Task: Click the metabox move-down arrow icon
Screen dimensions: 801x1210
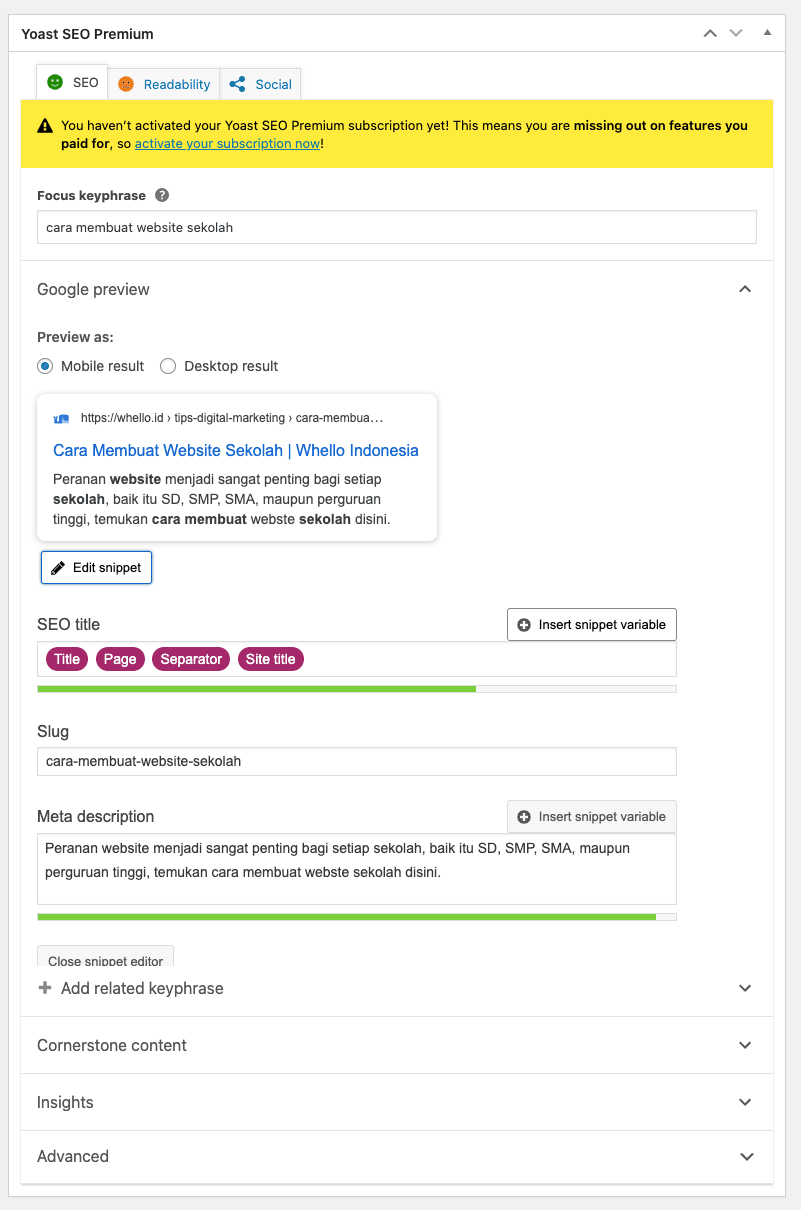Action: (x=737, y=33)
